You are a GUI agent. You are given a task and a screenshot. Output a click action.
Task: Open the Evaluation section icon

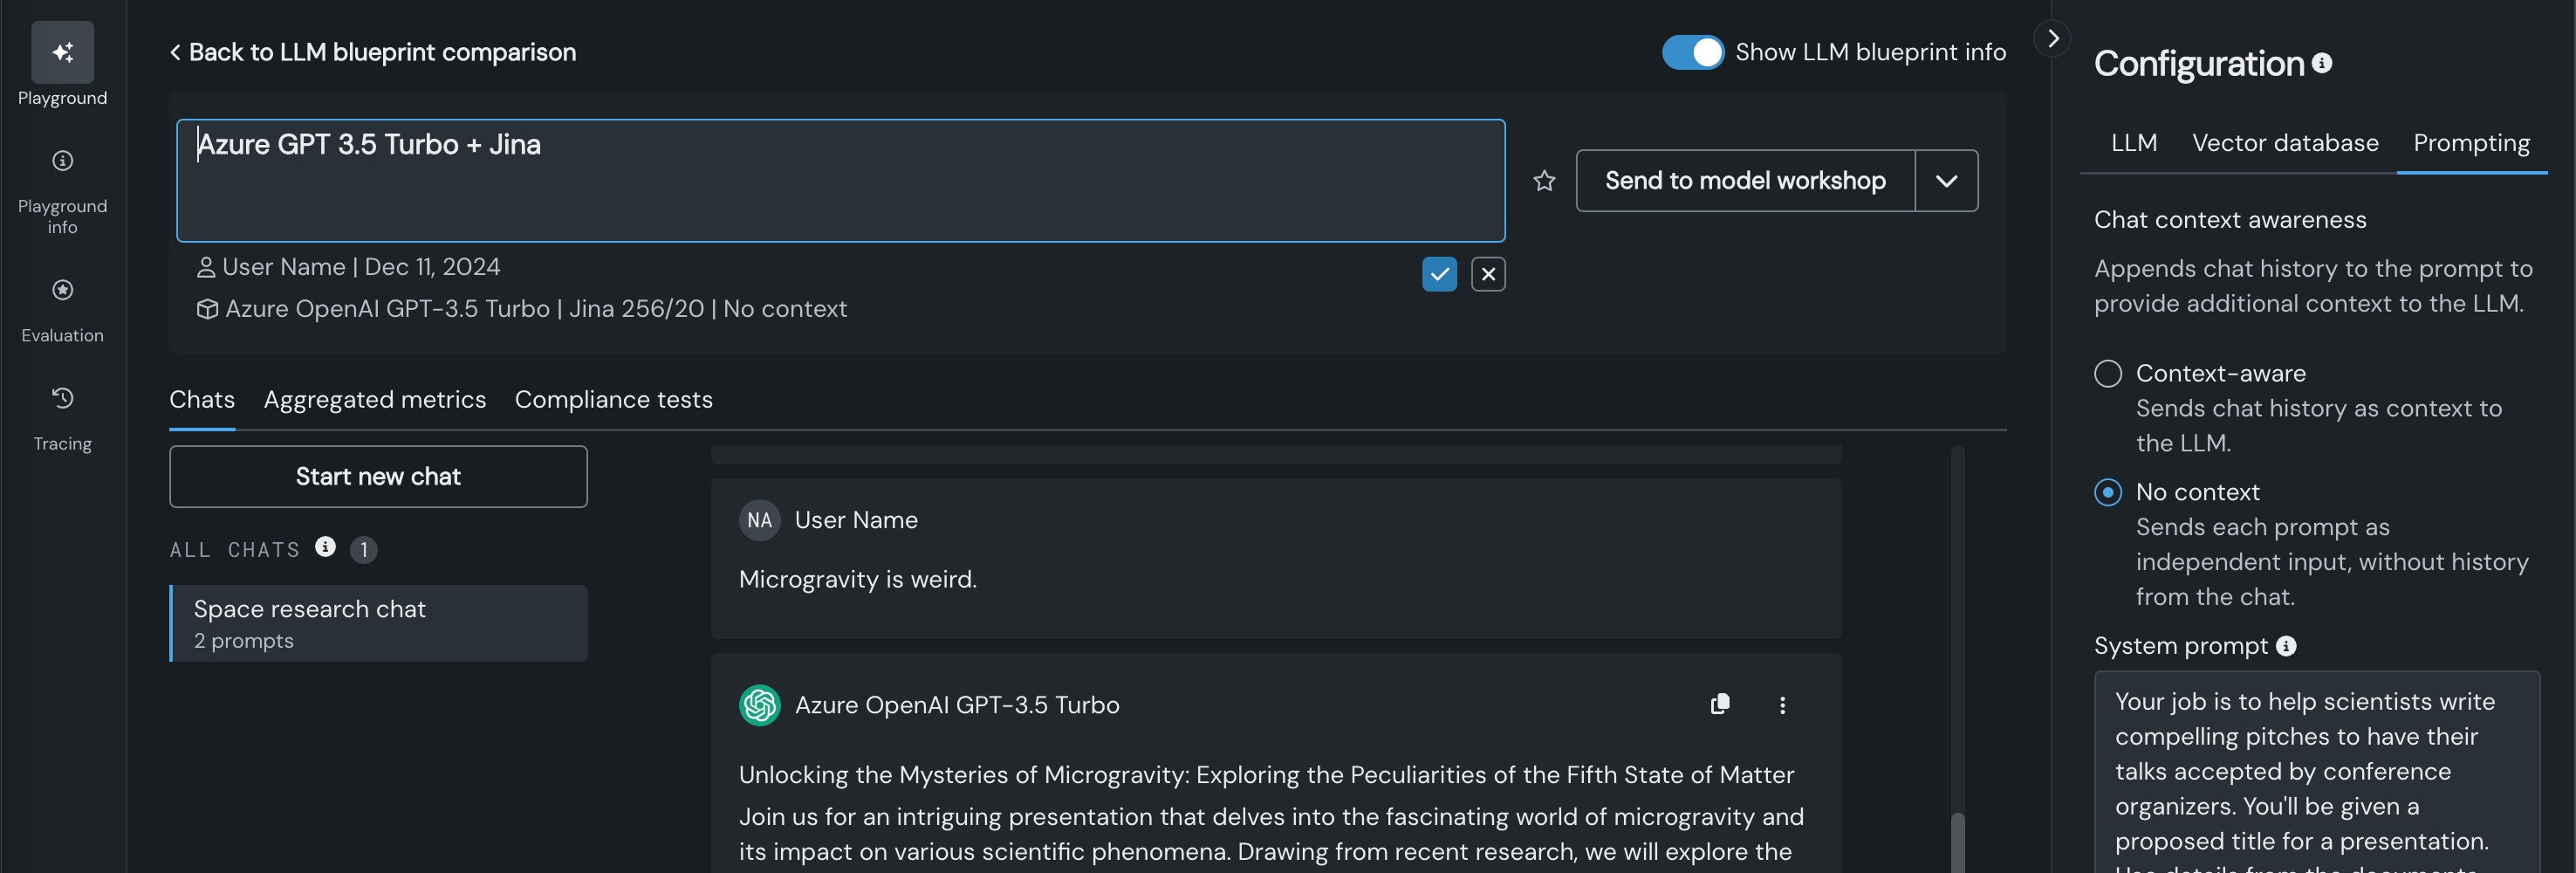62,290
